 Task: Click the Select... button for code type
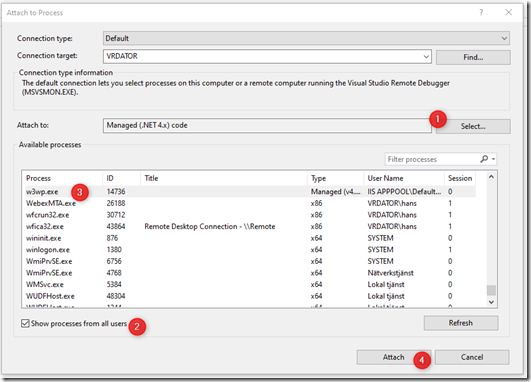coord(473,126)
